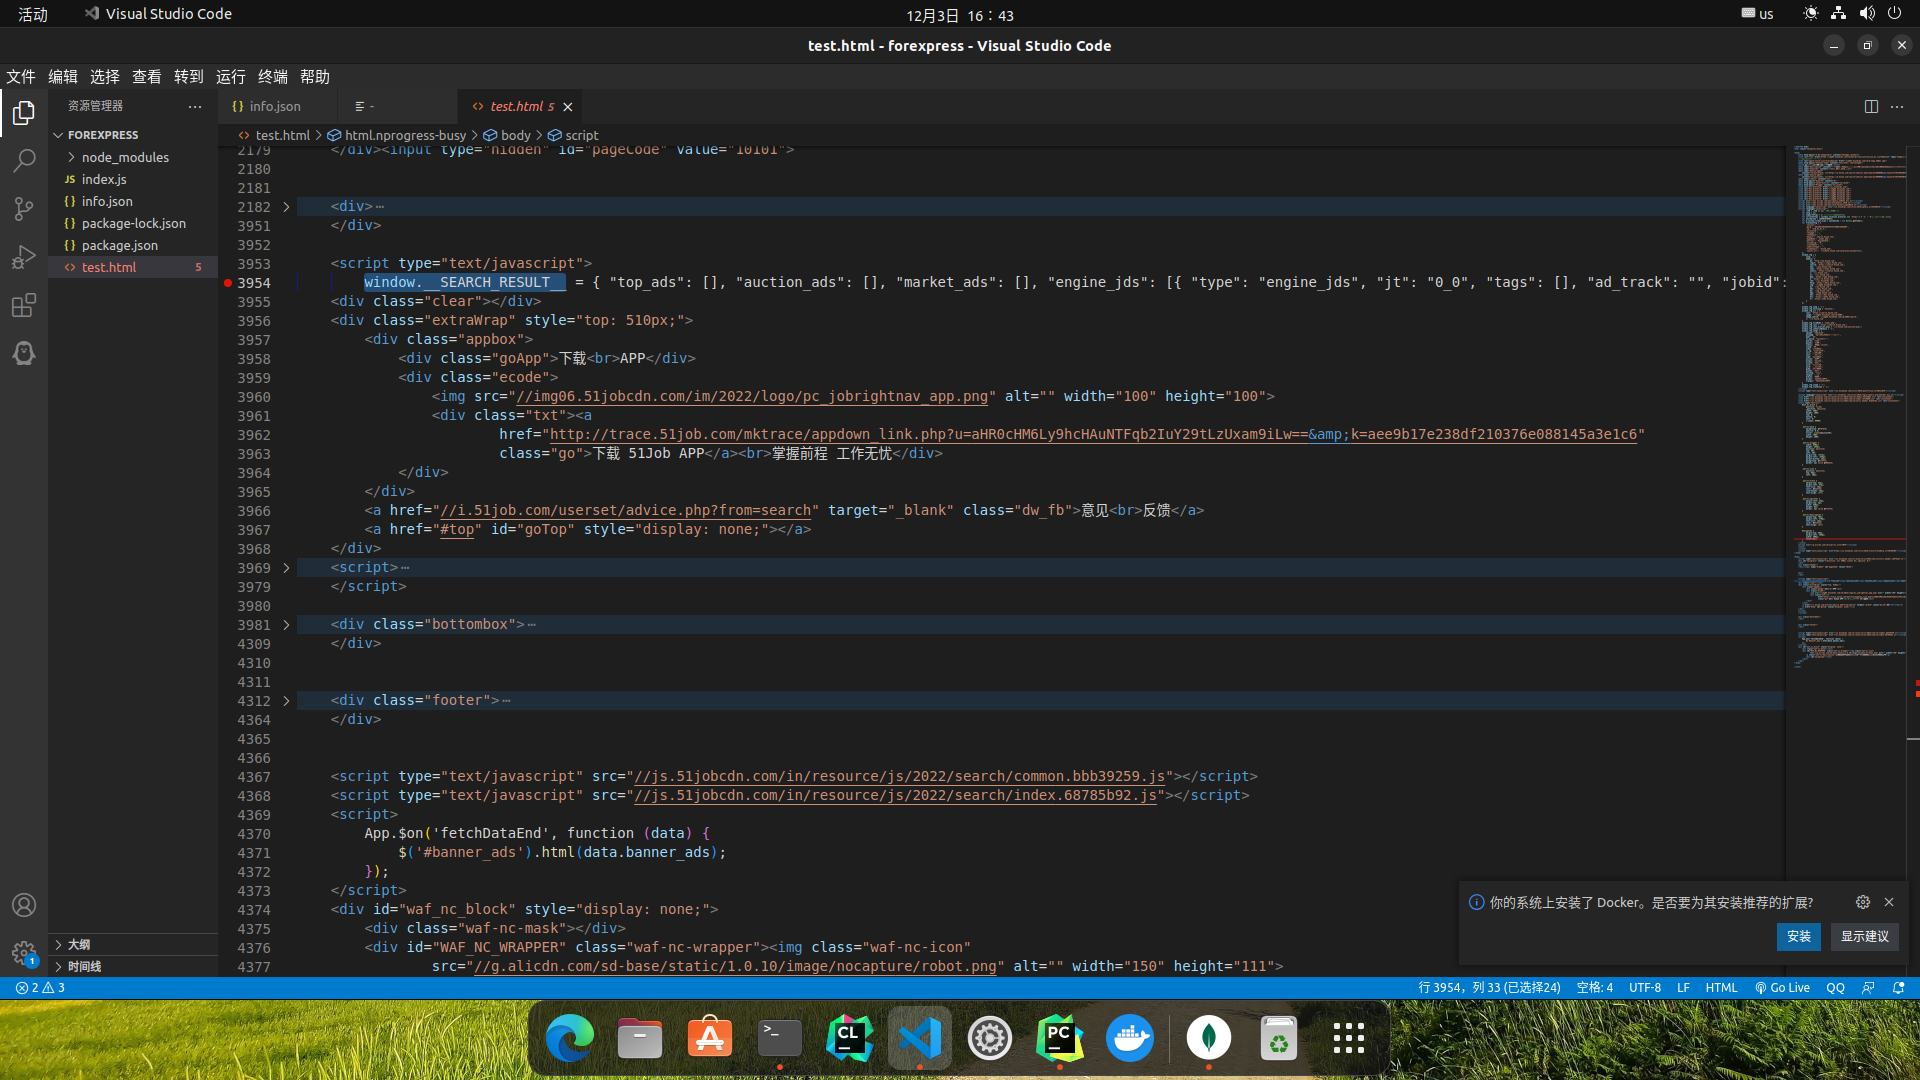Open the Run and Debug view icon
1920x1080 pixels.
(24, 257)
